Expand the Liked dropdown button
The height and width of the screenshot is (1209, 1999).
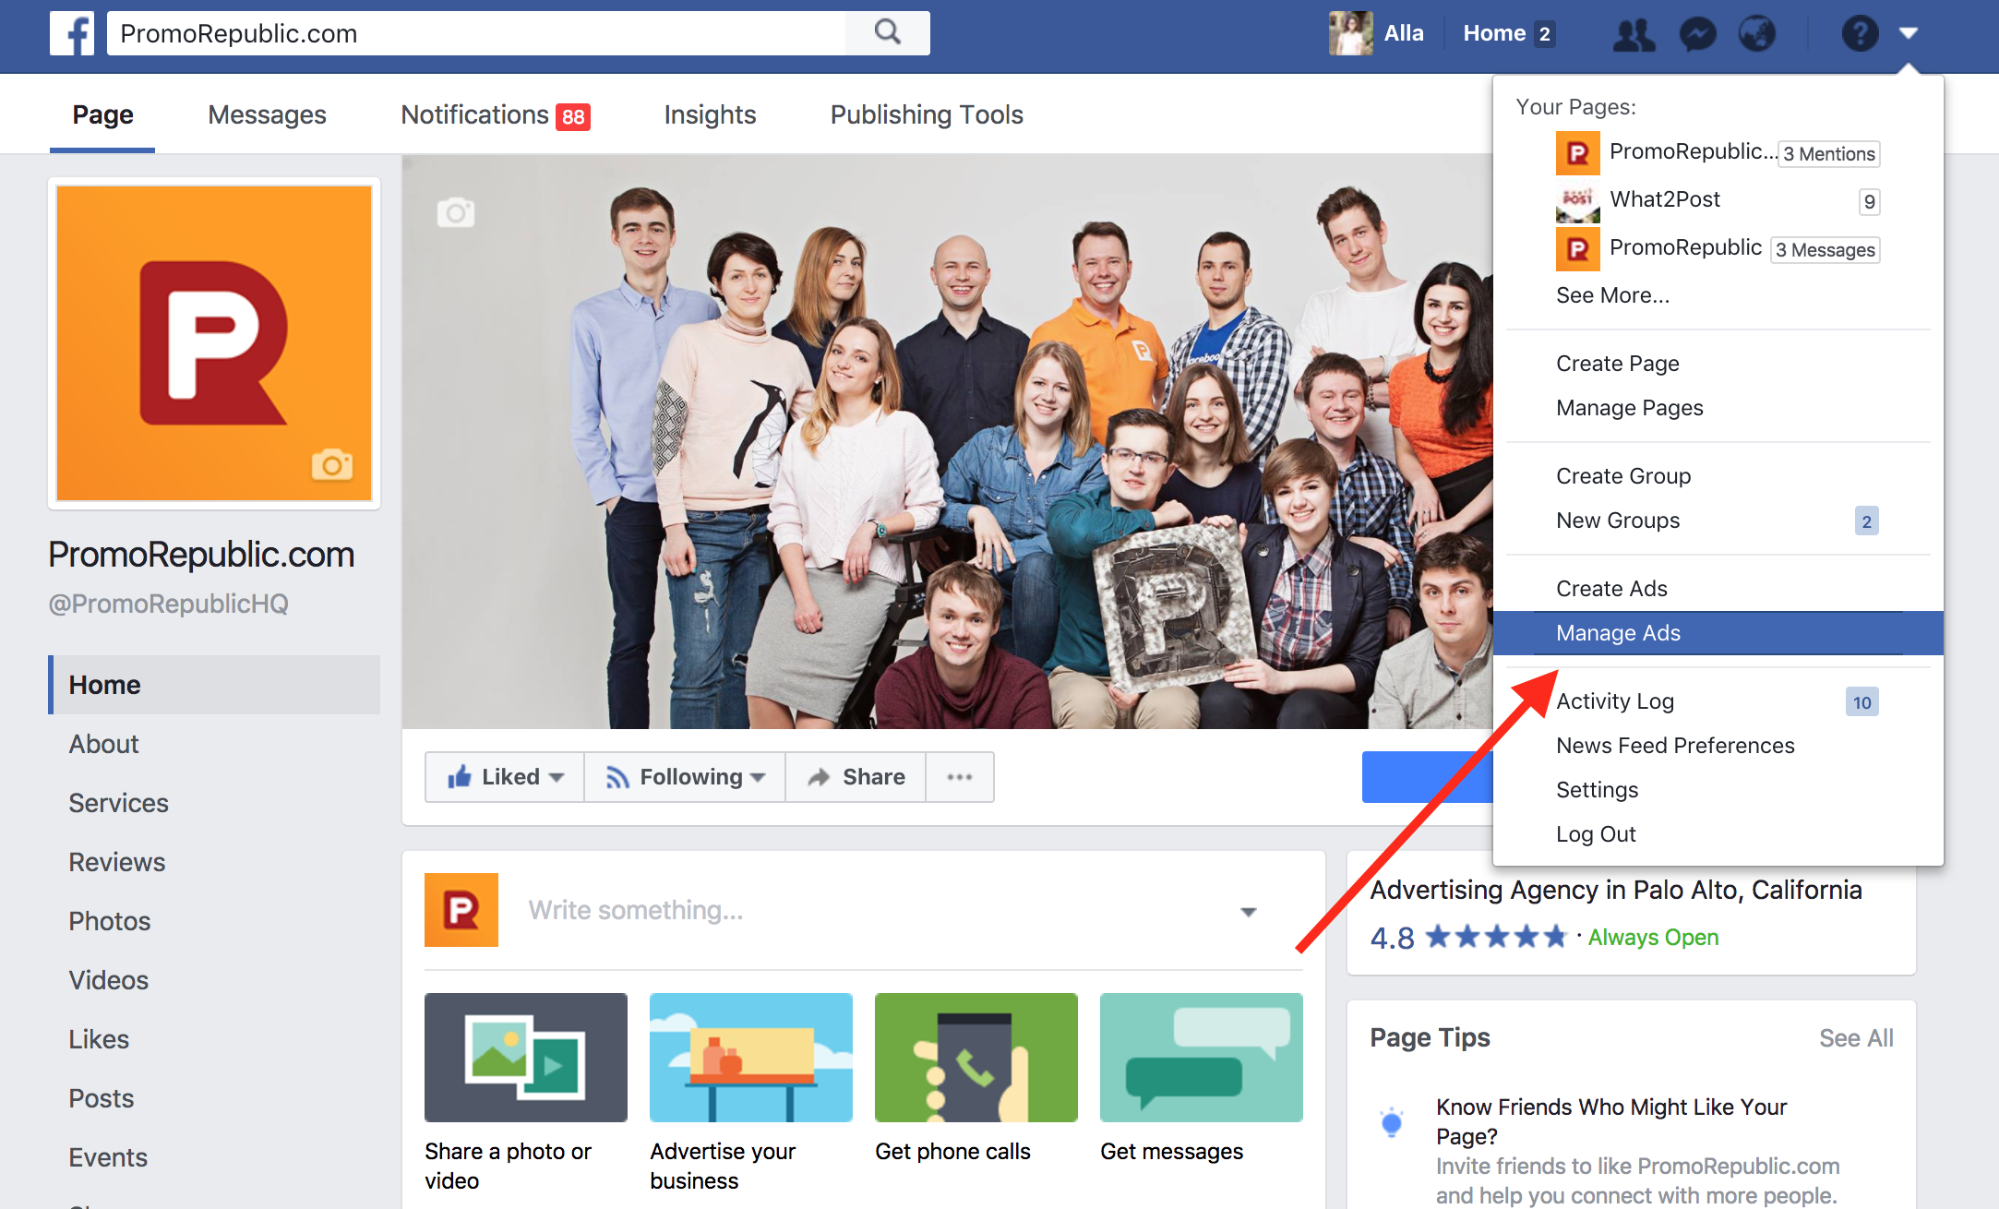(505, 777)
